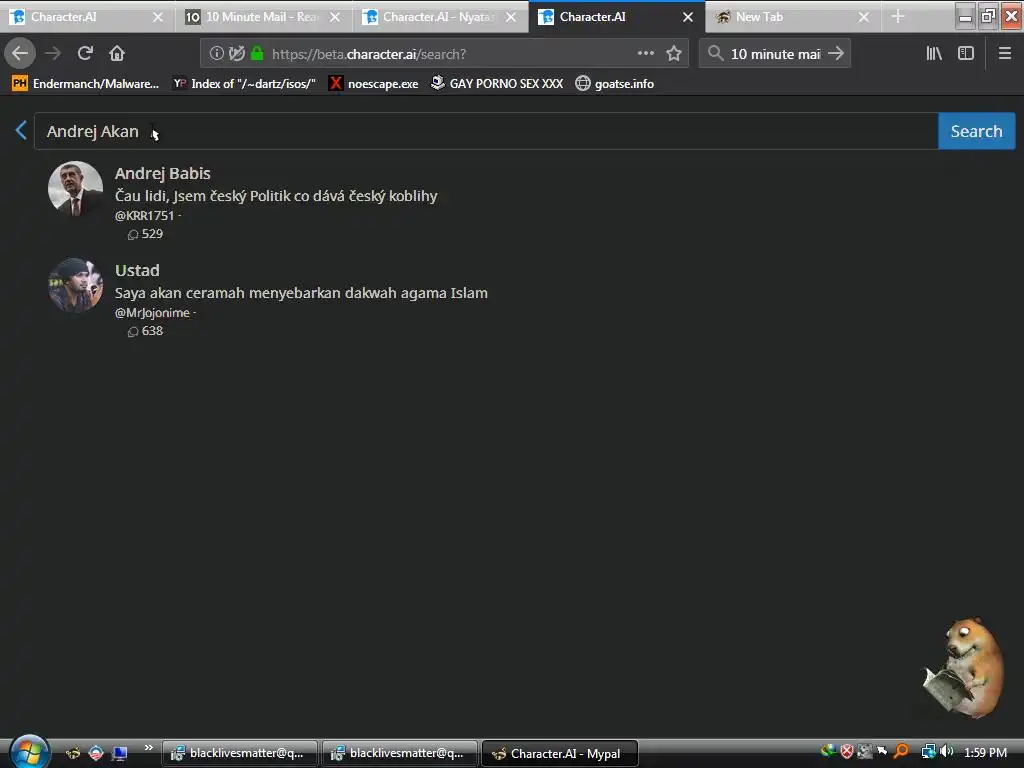Close the 10 Minute Mail tab
Viewport: 1024px width, 768px height.
pyautogui.click(x=335, y=18)
